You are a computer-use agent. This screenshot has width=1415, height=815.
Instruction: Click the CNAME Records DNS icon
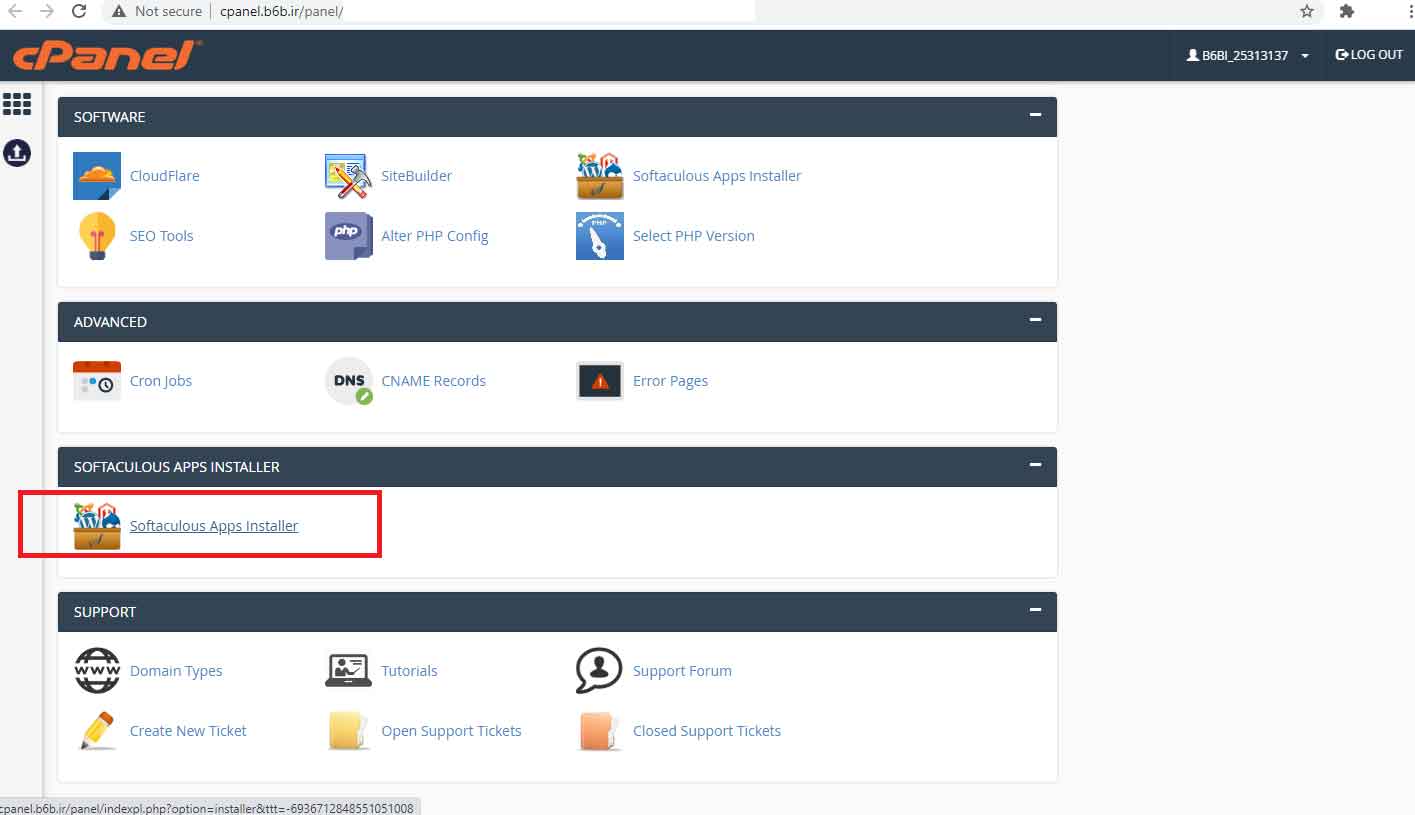[349, 381]
